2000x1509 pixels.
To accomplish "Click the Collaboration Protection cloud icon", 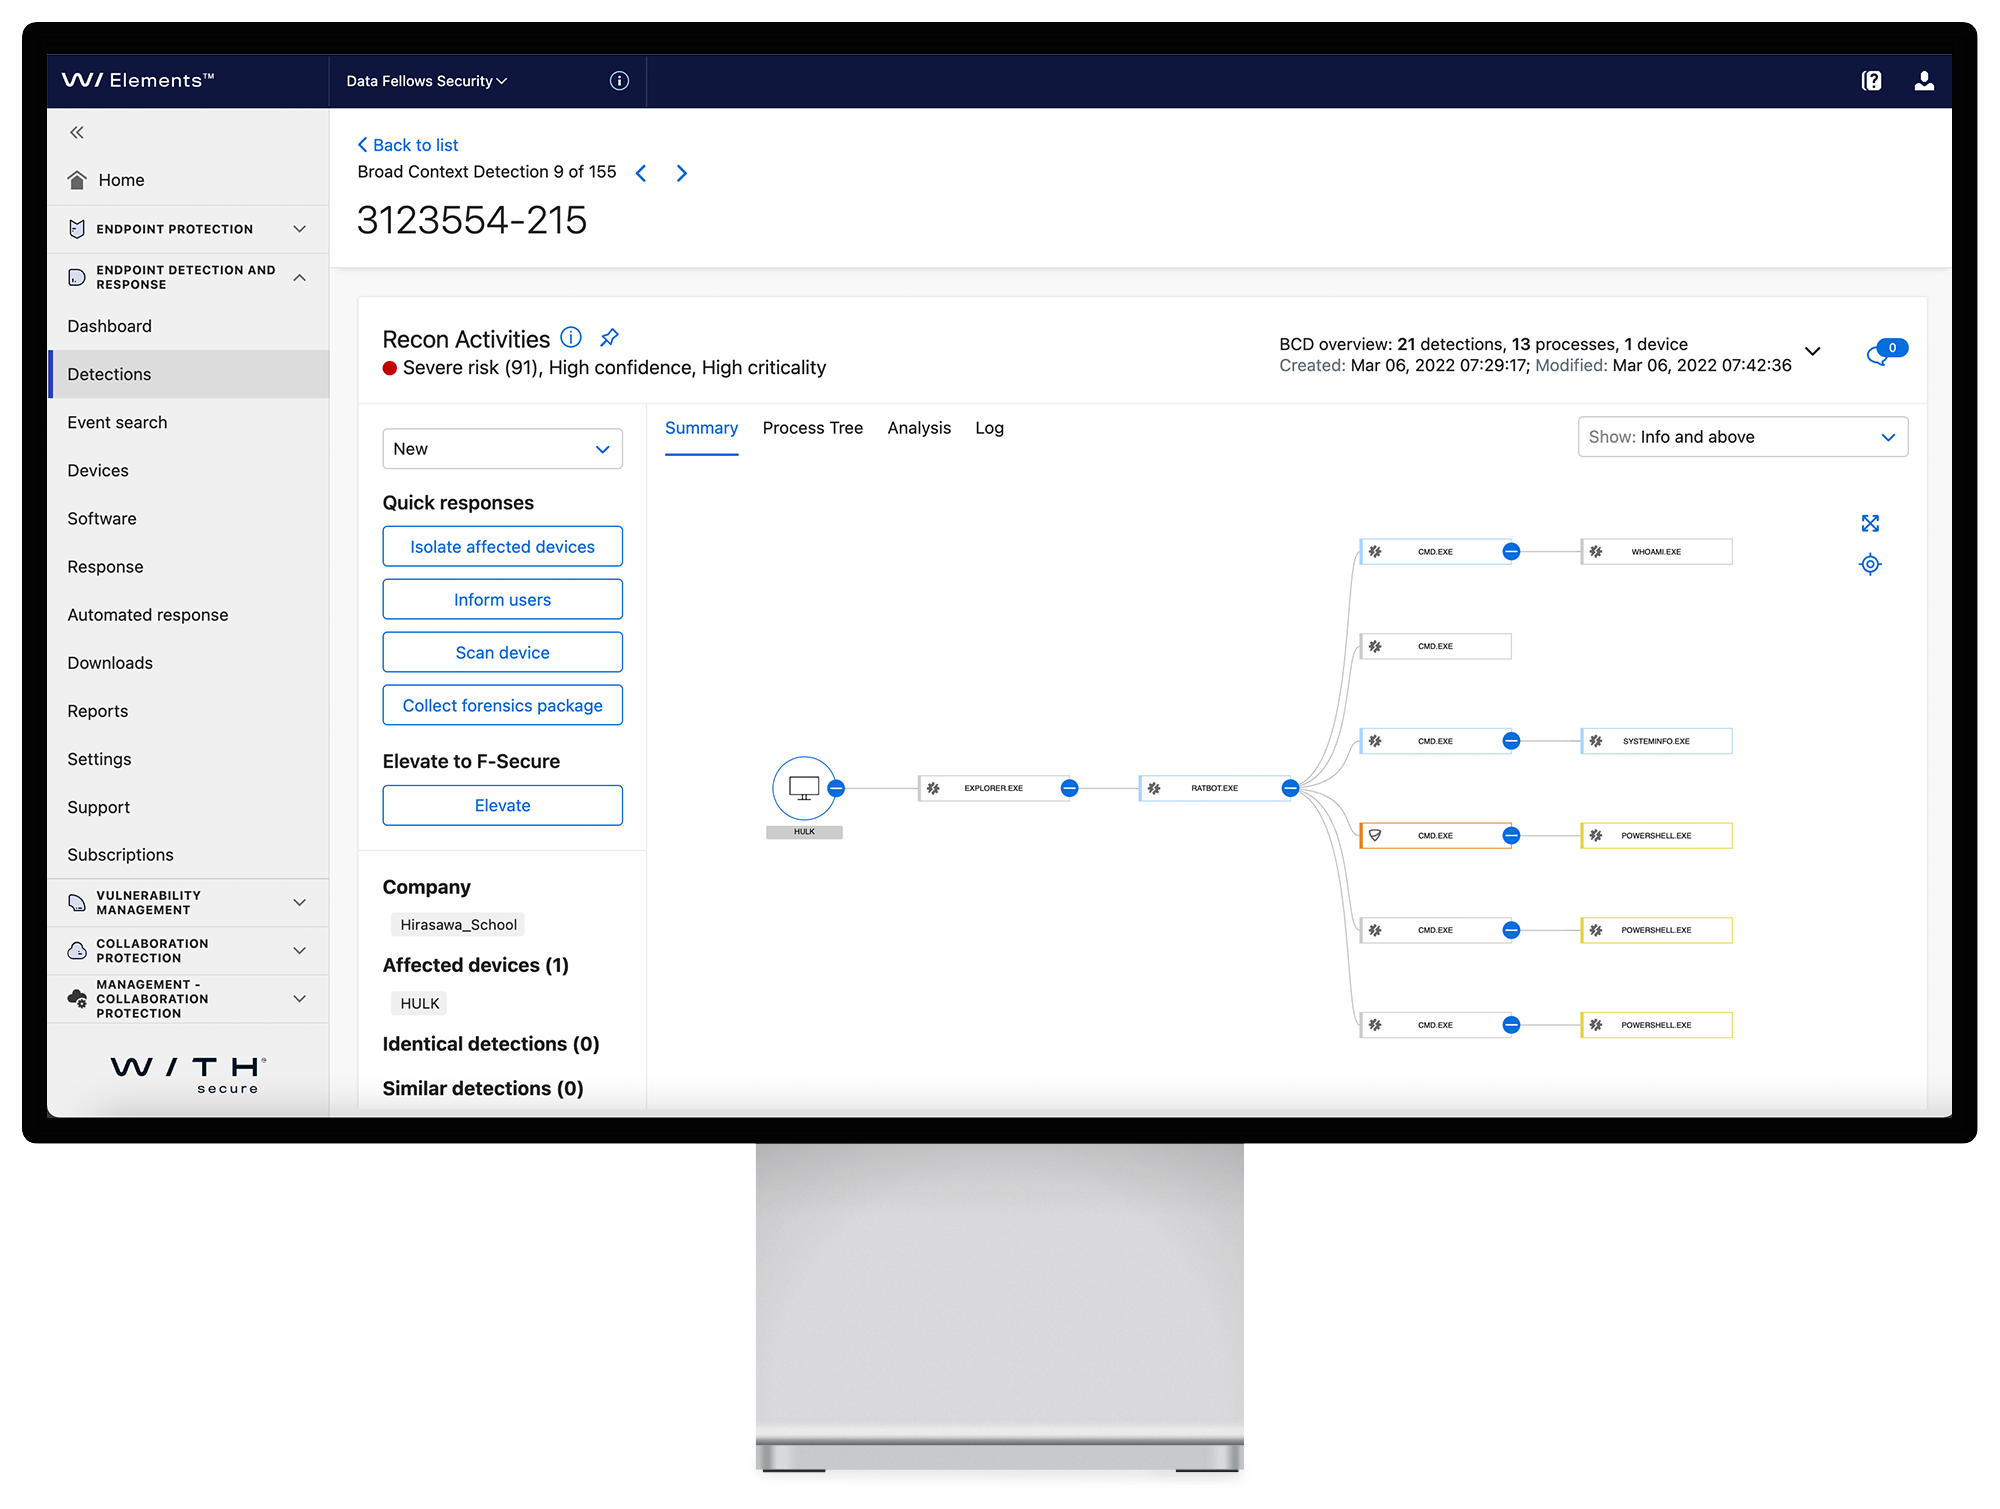I will point(77,951).
